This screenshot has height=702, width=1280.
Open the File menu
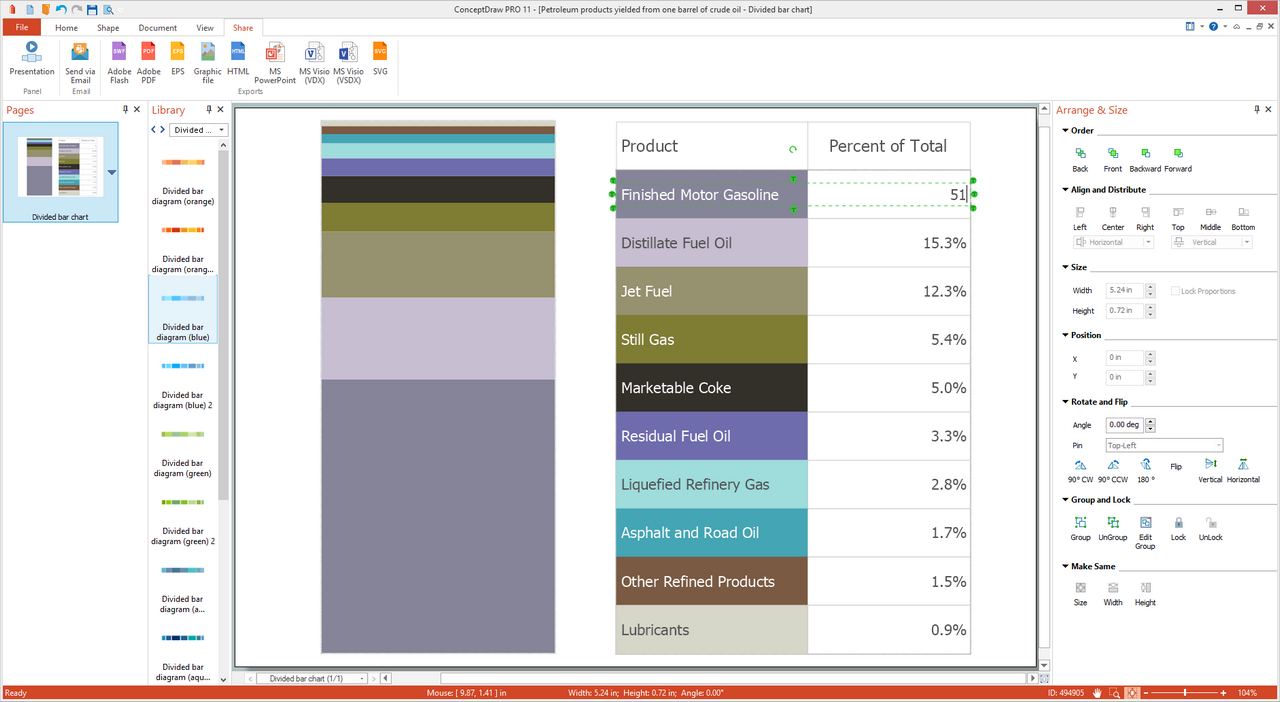coord(21,28)
